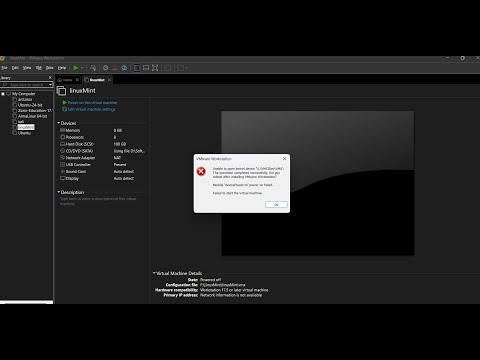Open the VM menu
The height and width of the screenshot is (360, 480).
coord(39,68)
